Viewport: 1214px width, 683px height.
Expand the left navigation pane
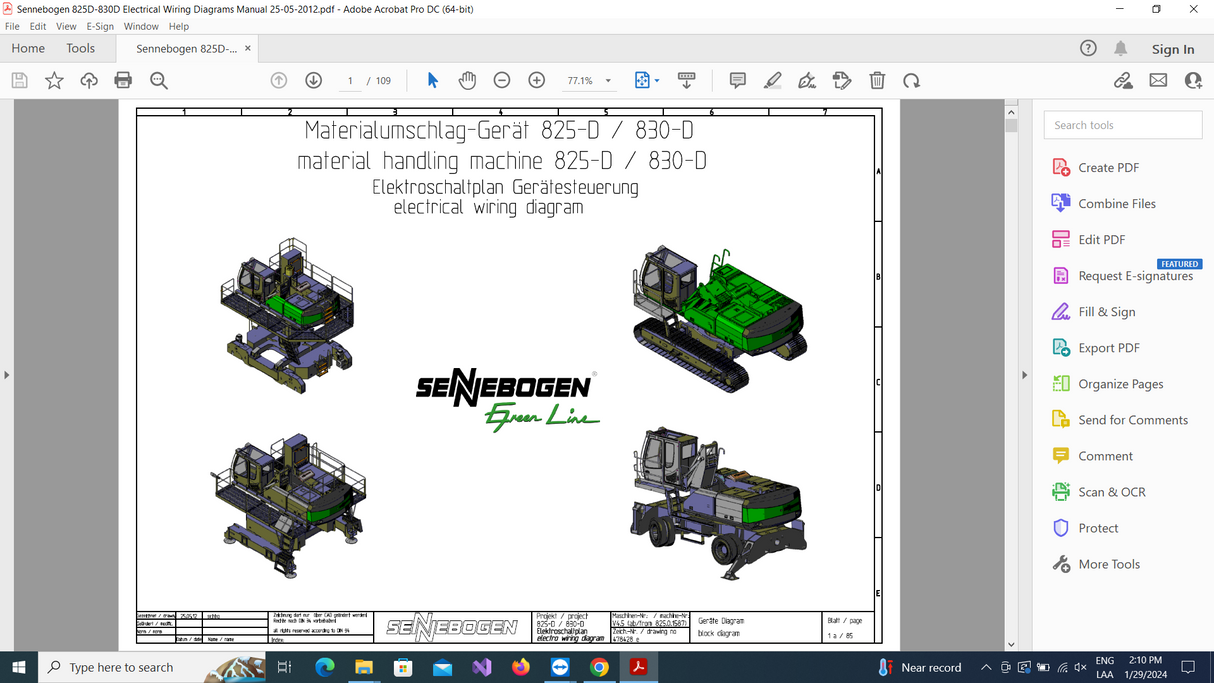click(x=7, y=375)
